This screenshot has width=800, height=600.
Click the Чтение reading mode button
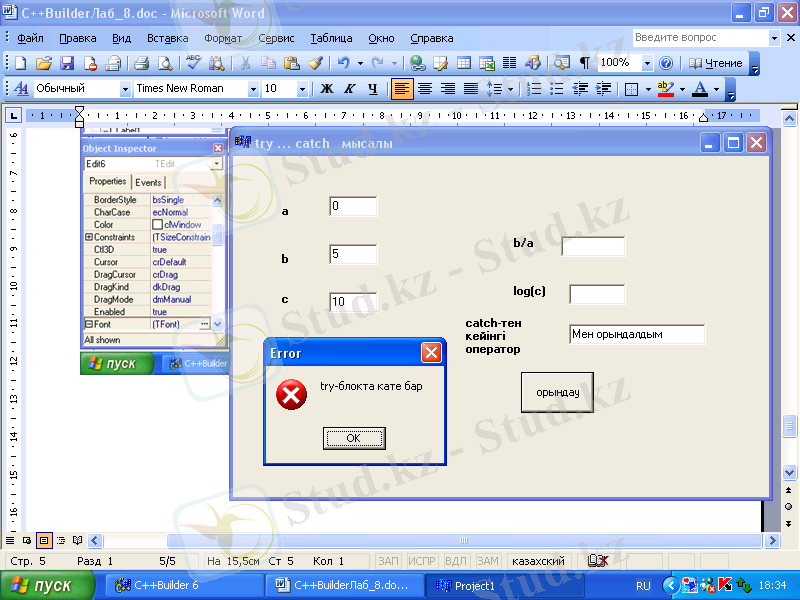point(716,63)
